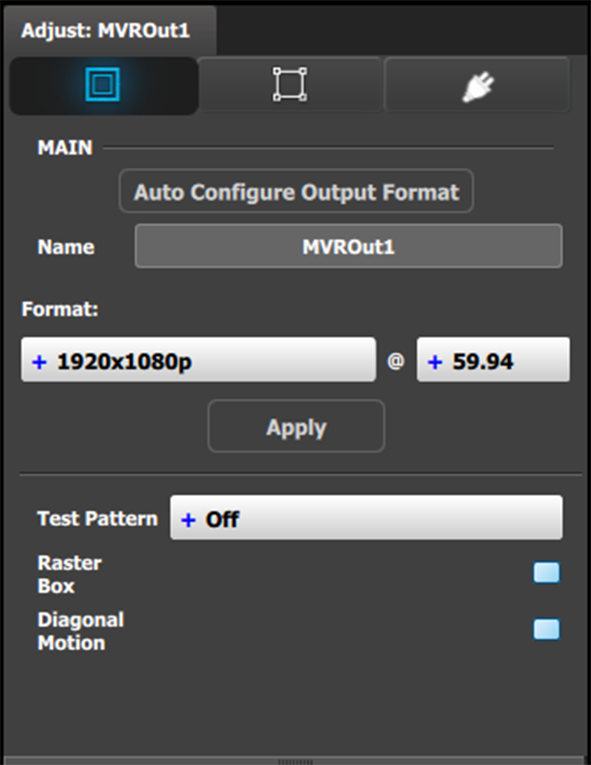The image size is (591, 765).
Task: Click the plus icon beside 1920x1080p
Action: pos(40,362)
